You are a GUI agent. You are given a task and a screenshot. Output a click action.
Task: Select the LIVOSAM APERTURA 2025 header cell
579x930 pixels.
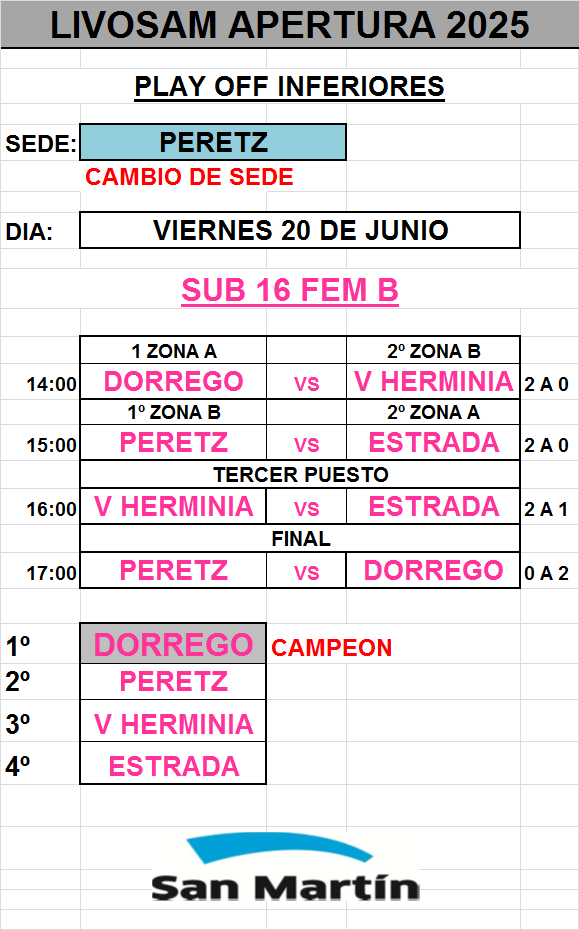[x=290, y=25]
